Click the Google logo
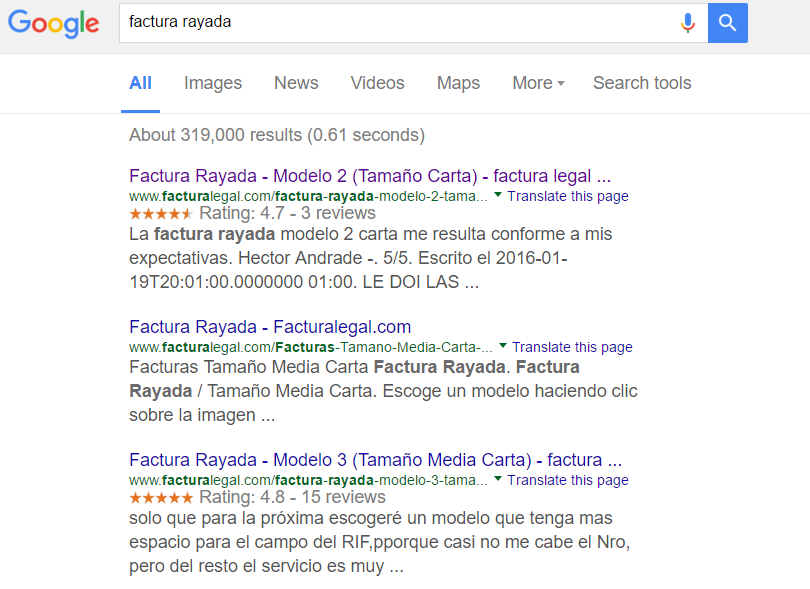This screenshot has width=810, height=589. [54, 24]
